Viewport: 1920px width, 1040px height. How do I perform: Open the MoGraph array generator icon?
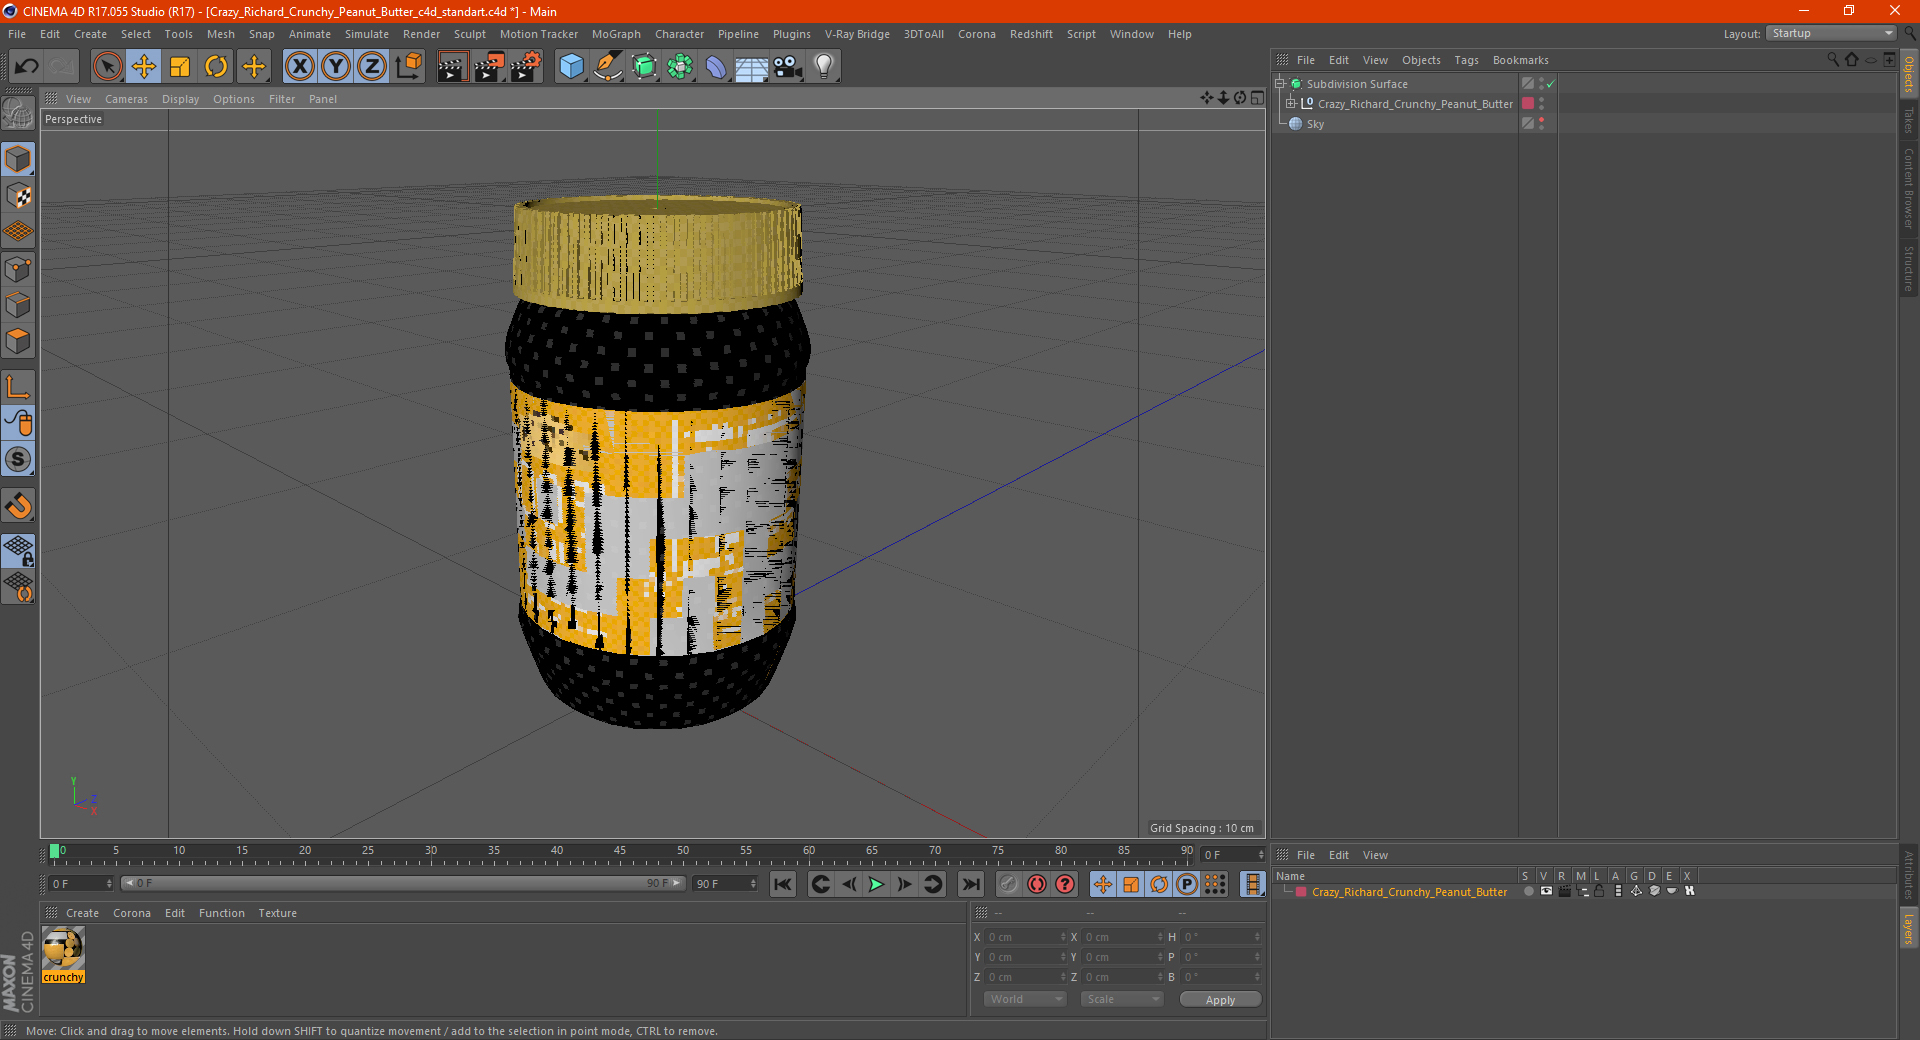pos(680,67)
